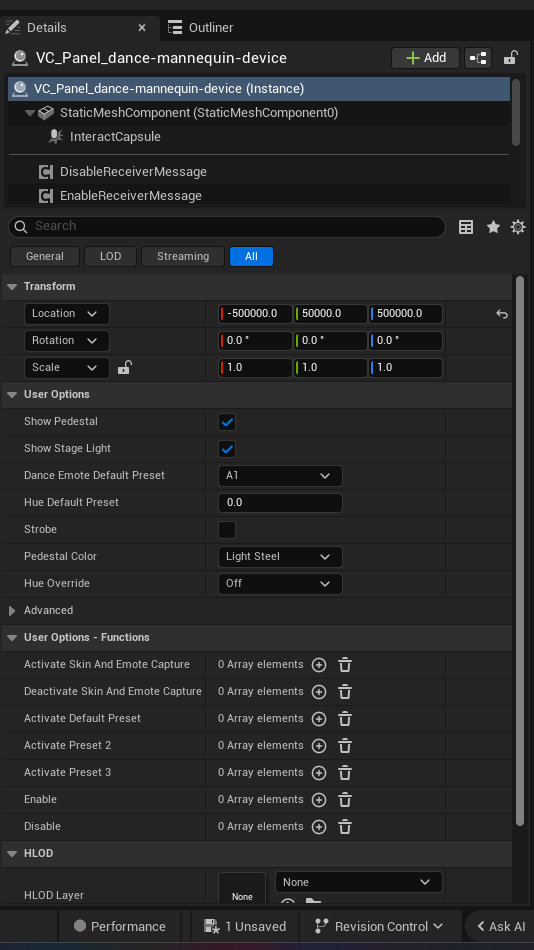Collapse User Options - Functions section
This screenshot has width=534, height=950.
click(x=12, y=637)
